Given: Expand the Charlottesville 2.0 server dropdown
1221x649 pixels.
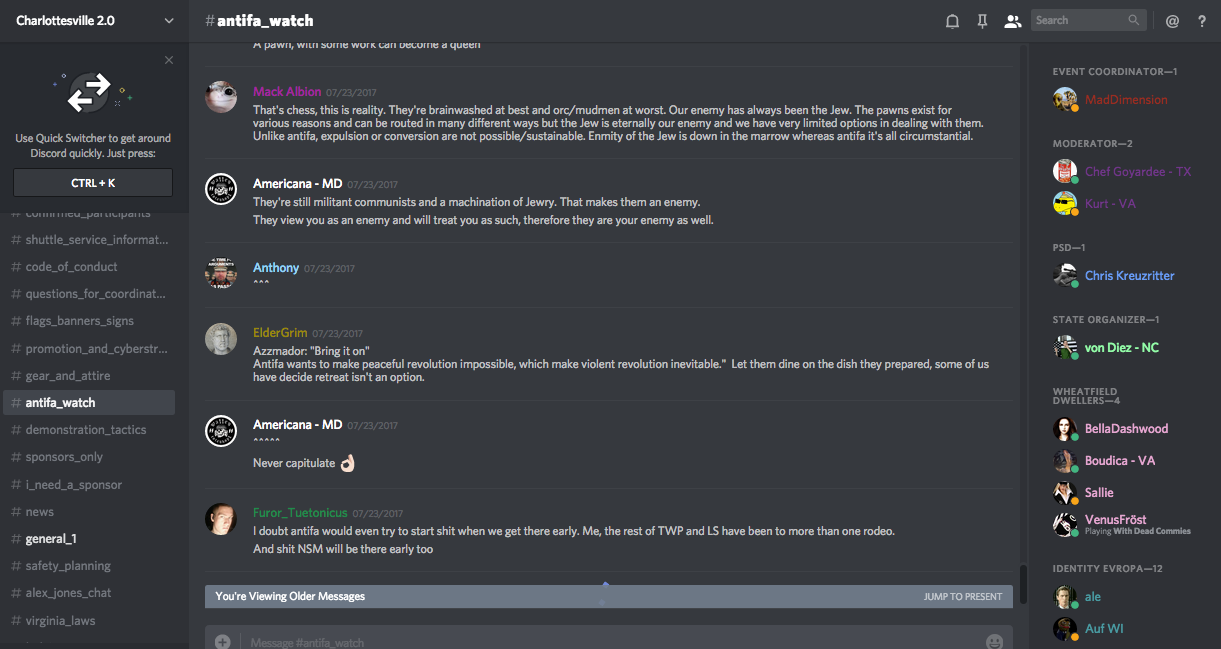Looking at the screenshot, I should tap(168, 21).
